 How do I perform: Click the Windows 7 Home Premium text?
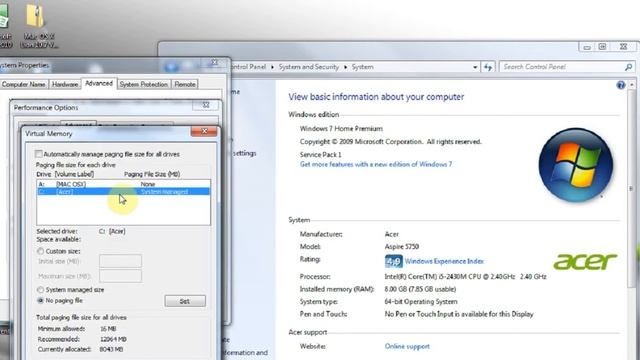[341, 129]
